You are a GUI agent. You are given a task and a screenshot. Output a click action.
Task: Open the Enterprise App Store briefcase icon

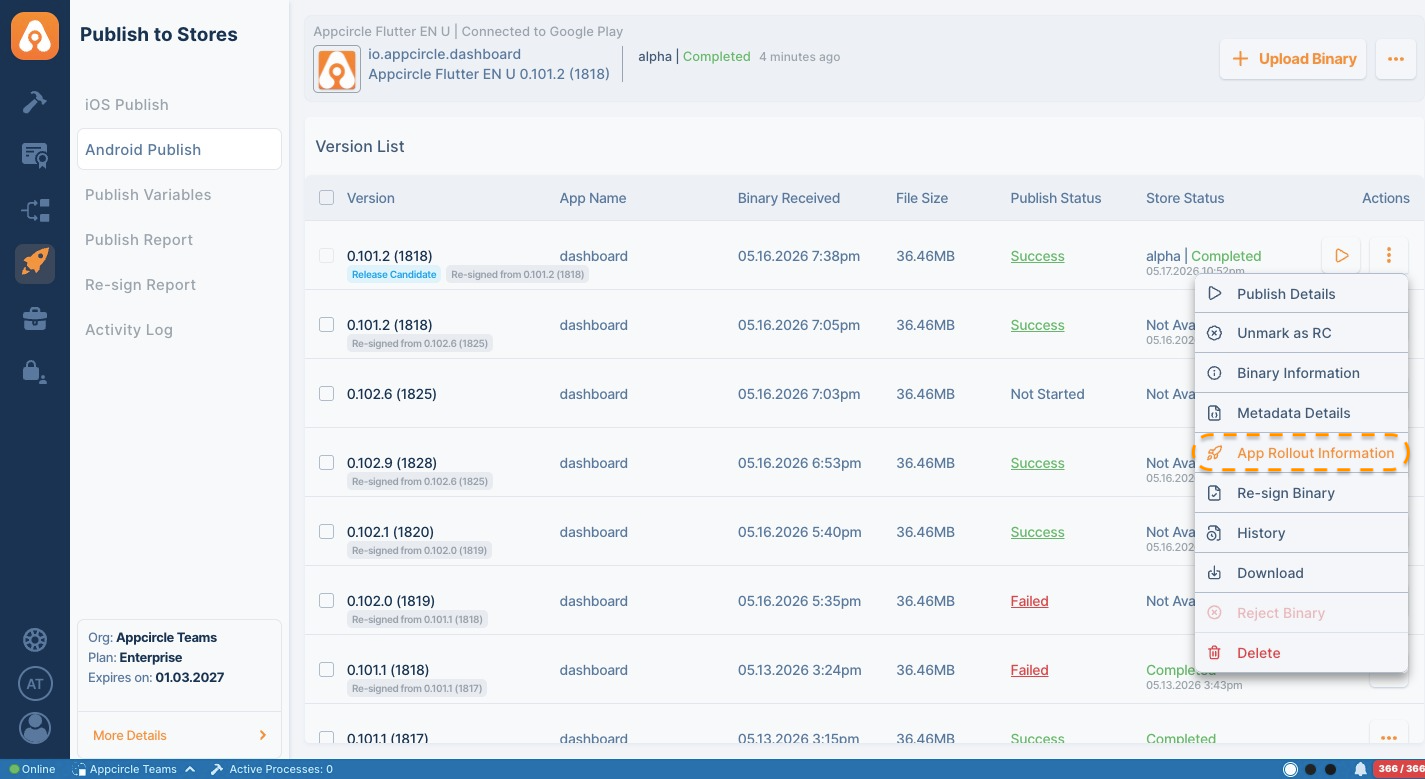click(x=35, y=319)
